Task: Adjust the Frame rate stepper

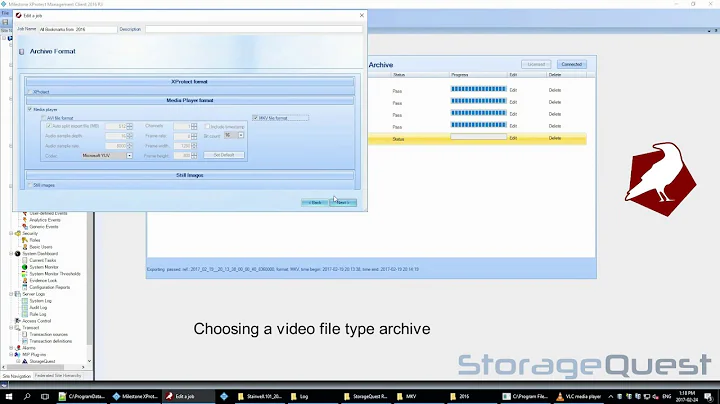Action: point(194,136)
